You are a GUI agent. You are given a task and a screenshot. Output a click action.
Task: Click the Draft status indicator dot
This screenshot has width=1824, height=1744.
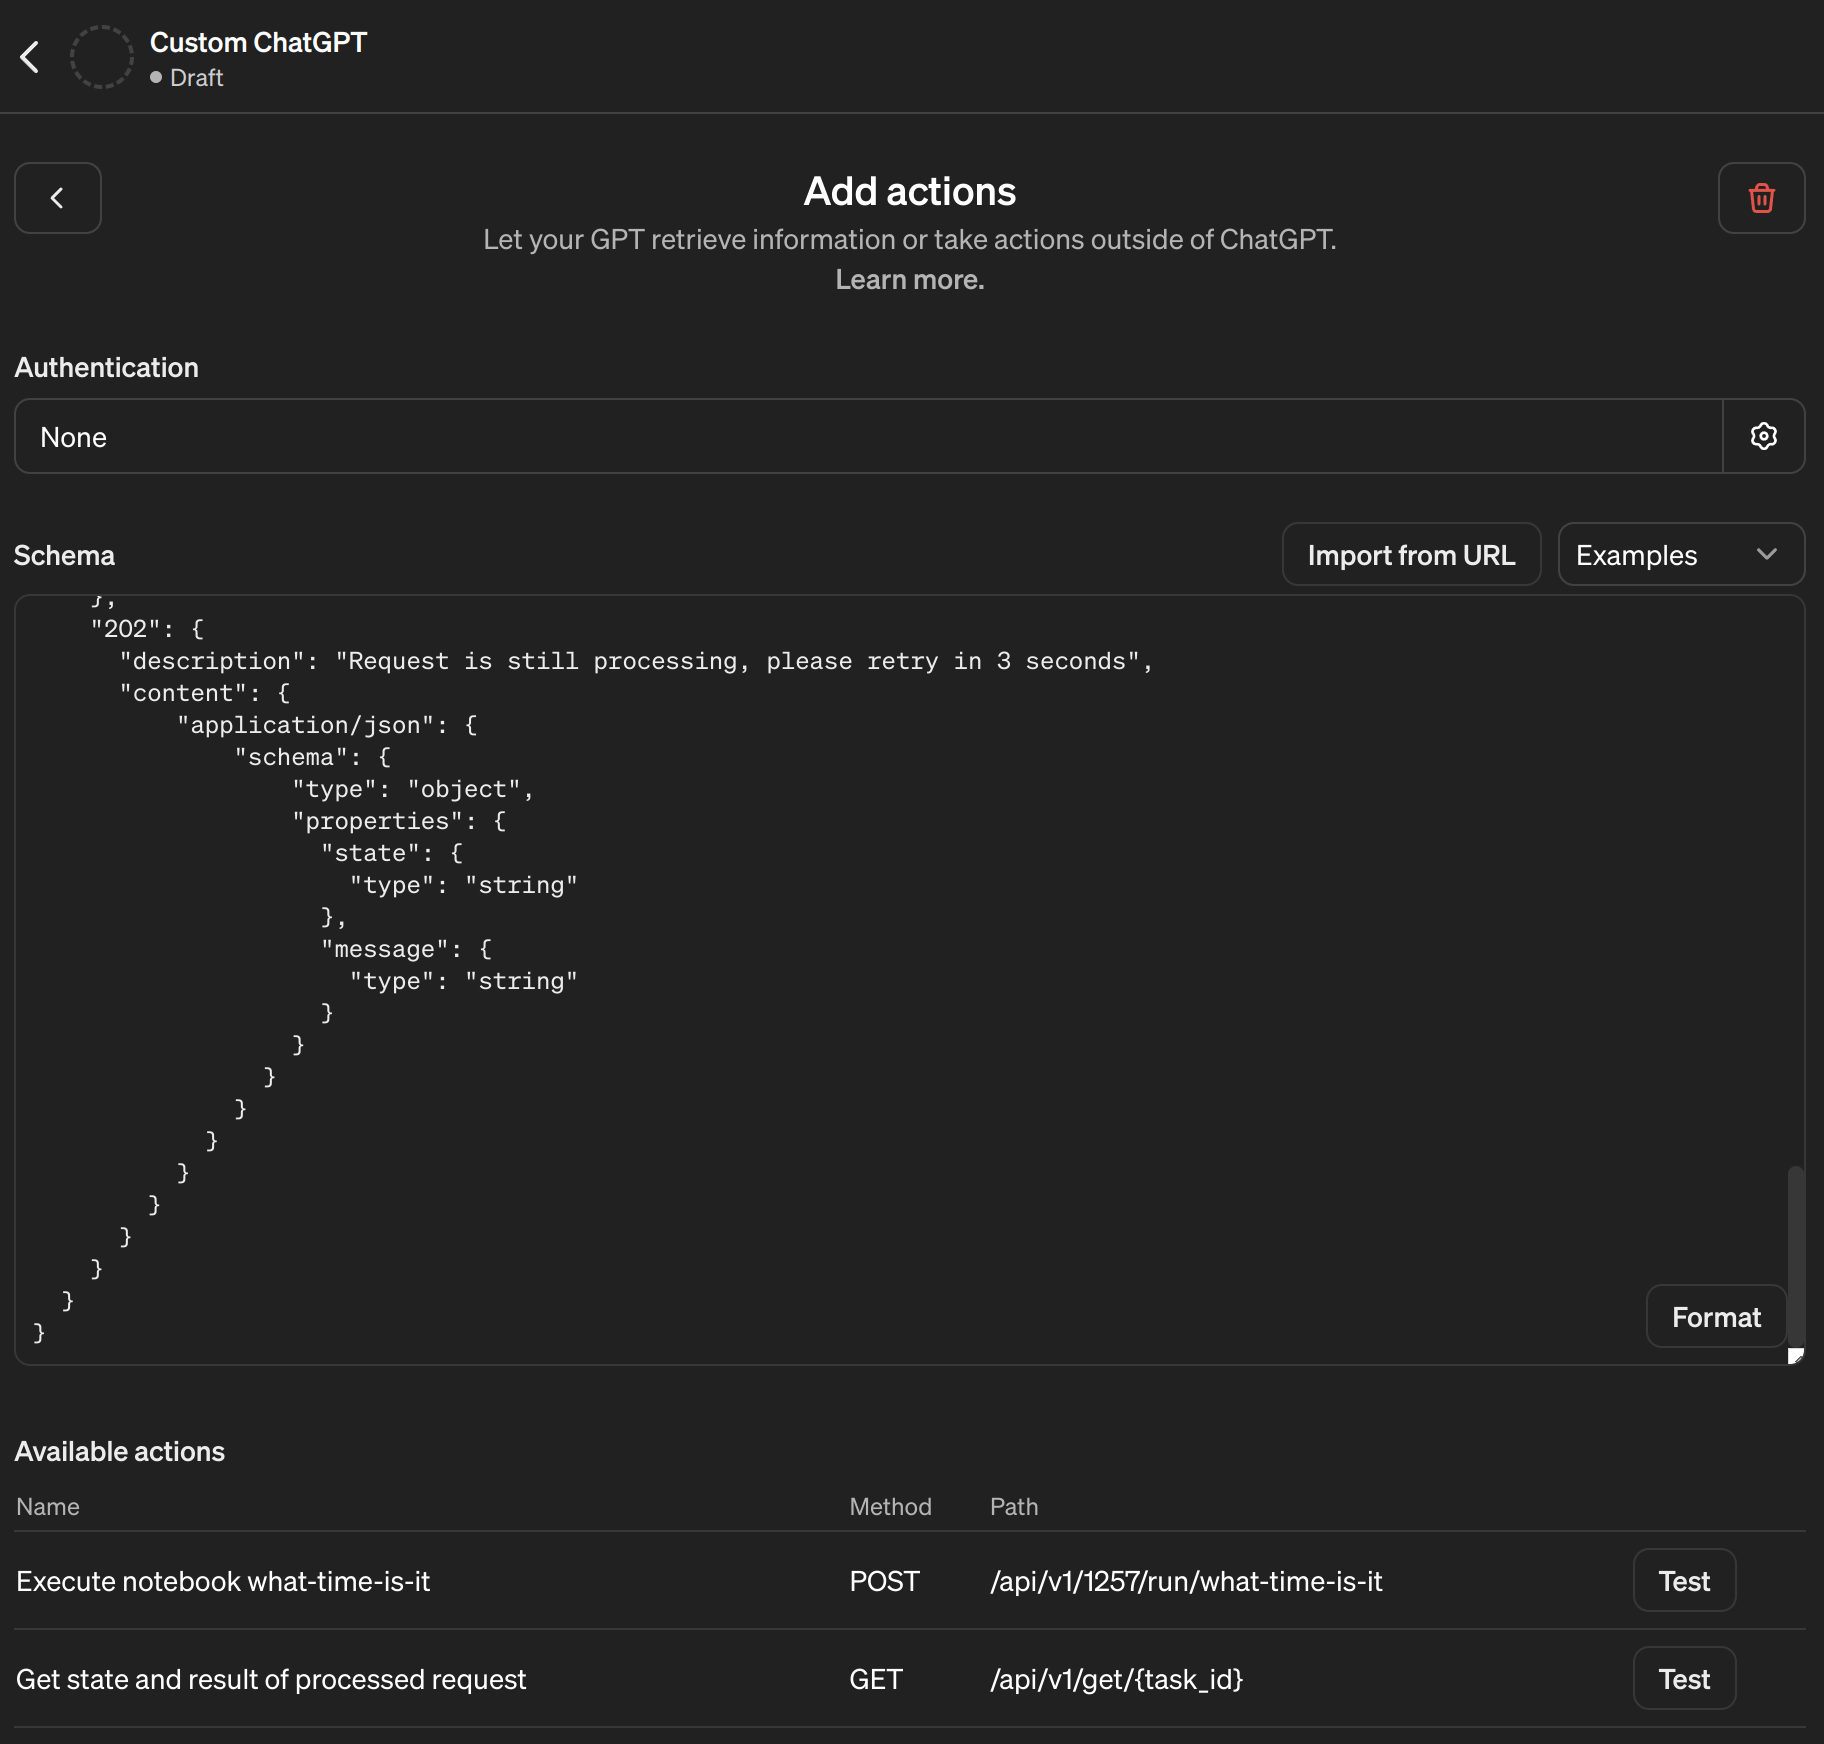point(155,77)
